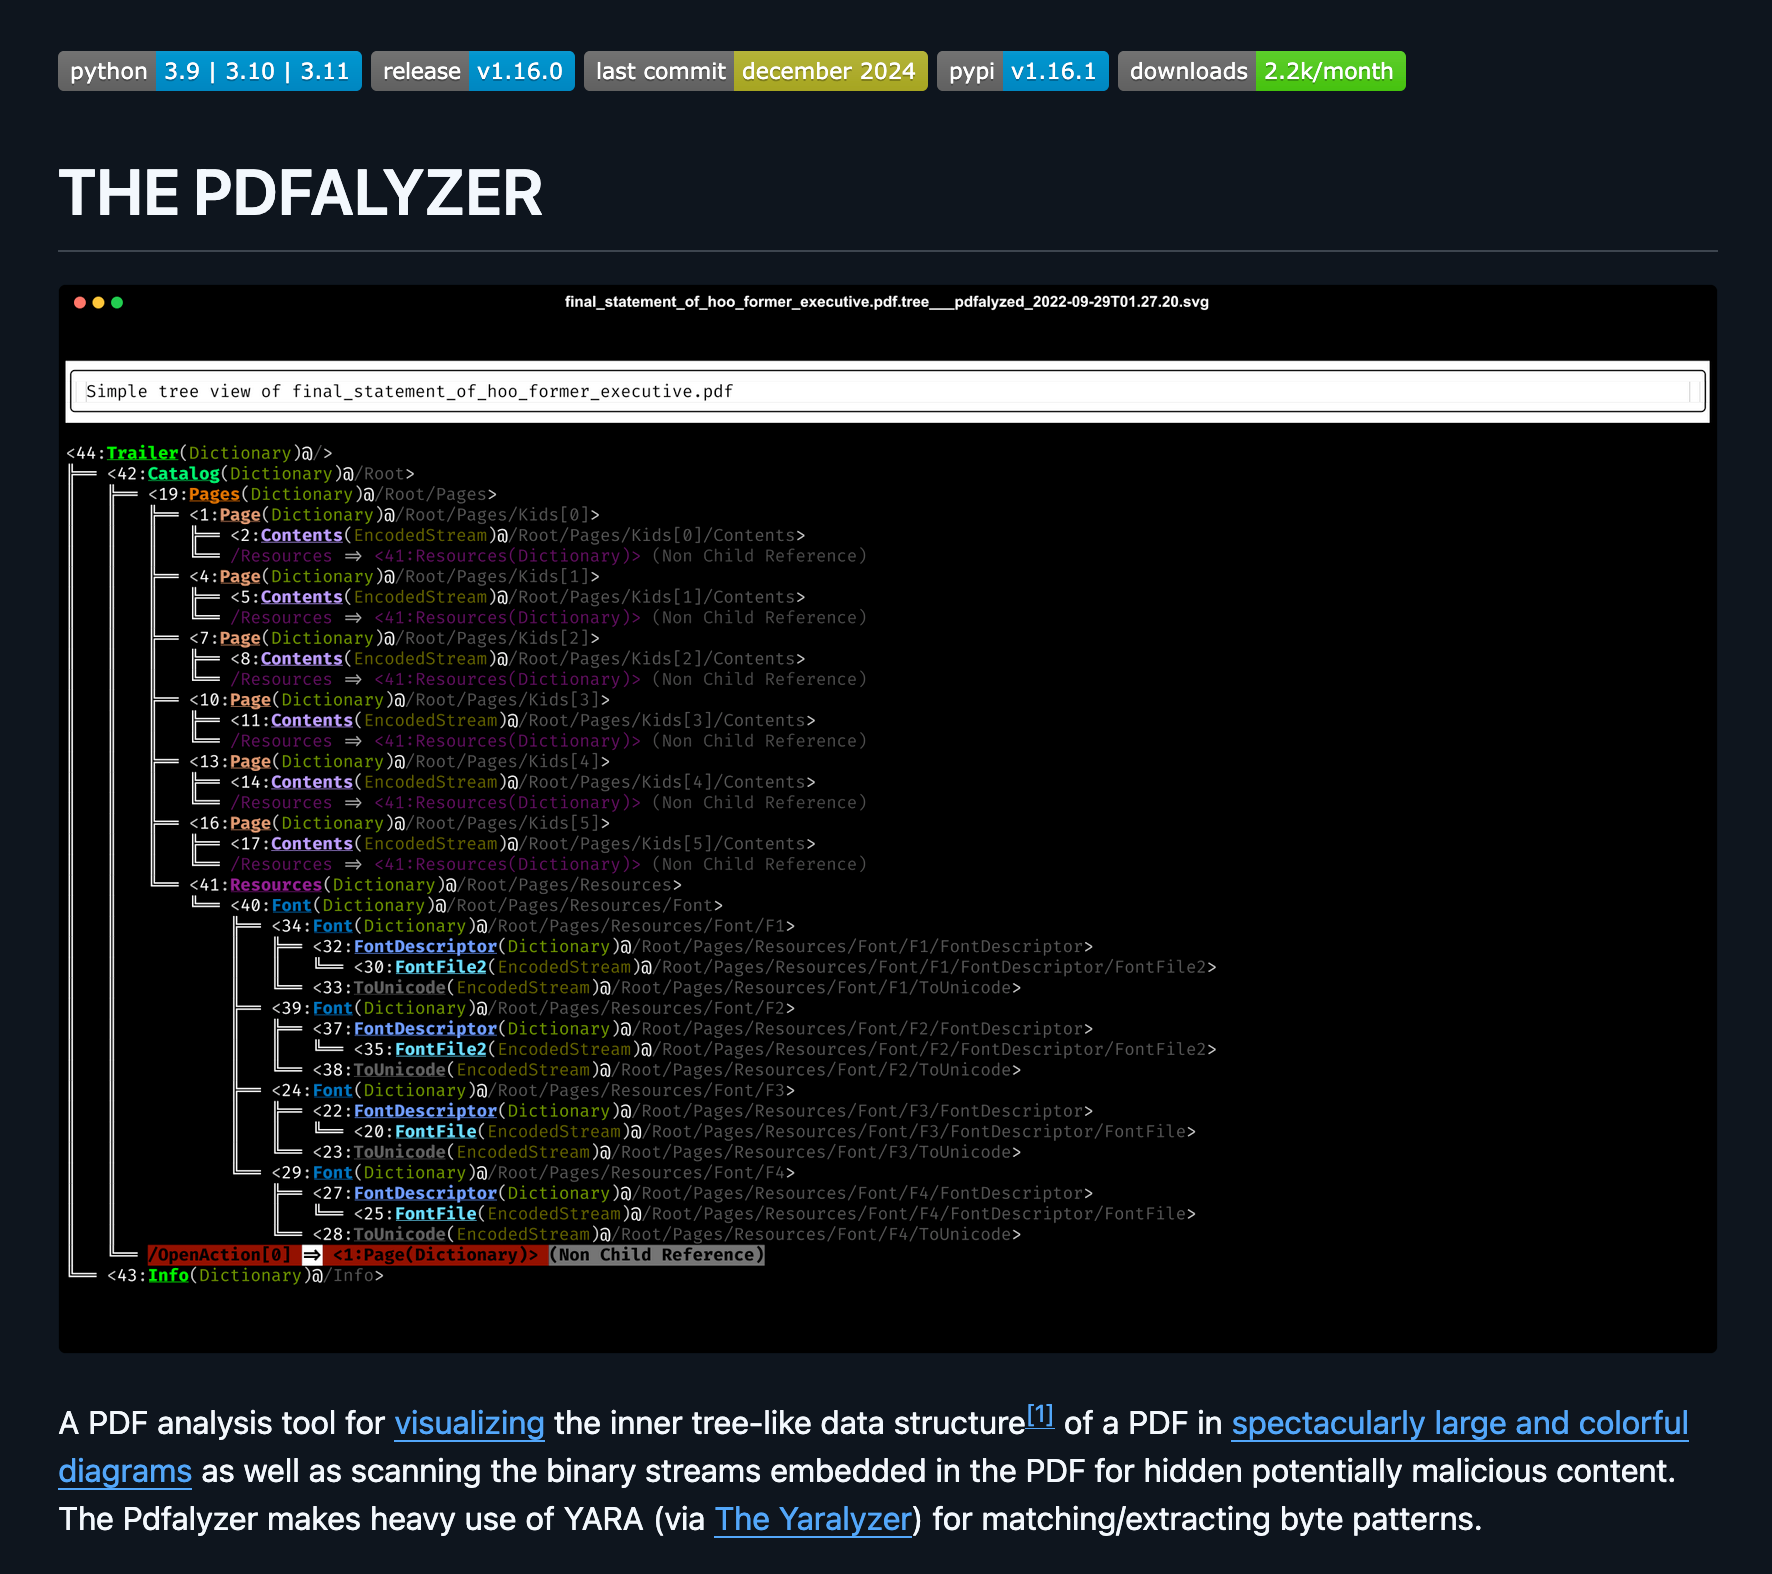Image resolution: width=1772 pixels, height=1574 pixels.
Task: Select the '<25:FontFile(EncodedStream)' row
Action: coord(774,1214)
